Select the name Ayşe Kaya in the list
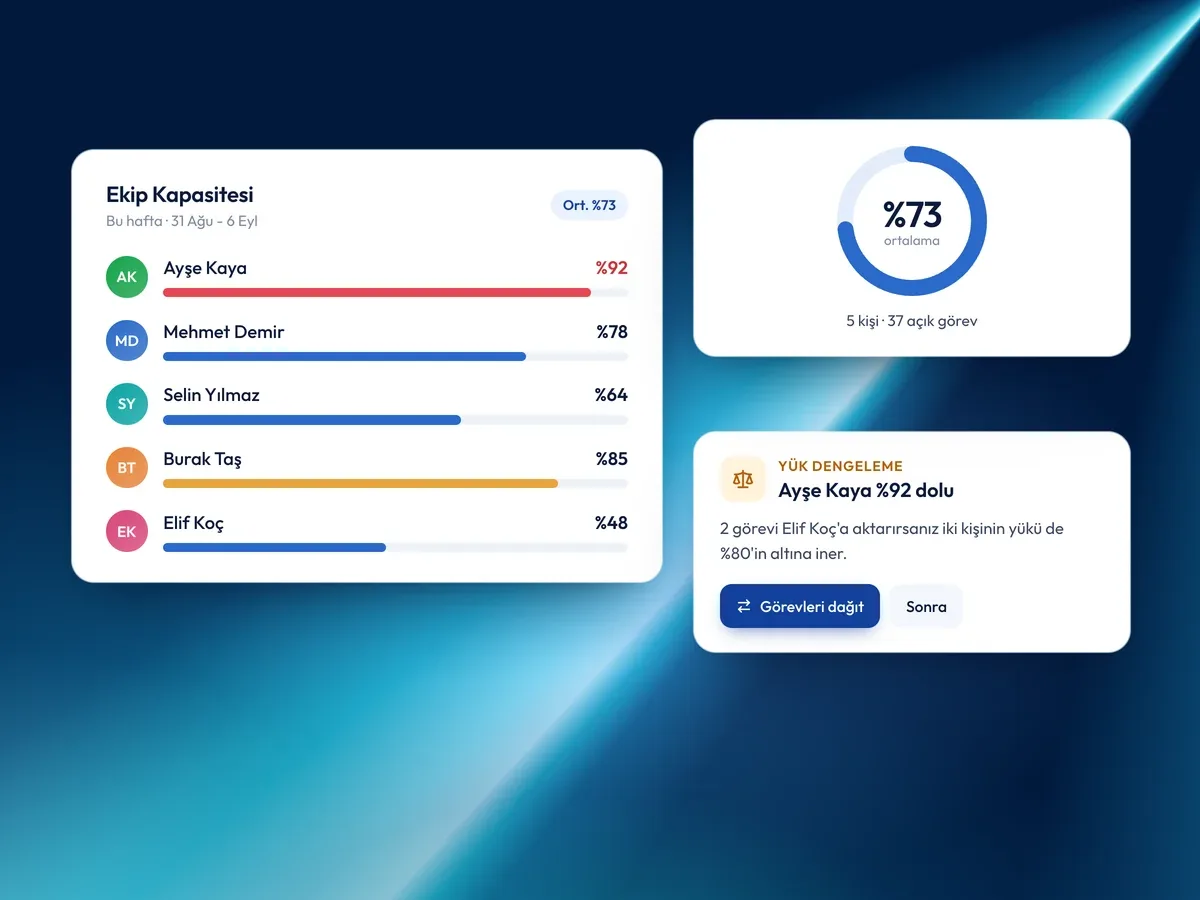This screenshot has height=900, width=1200. (205, 268)
